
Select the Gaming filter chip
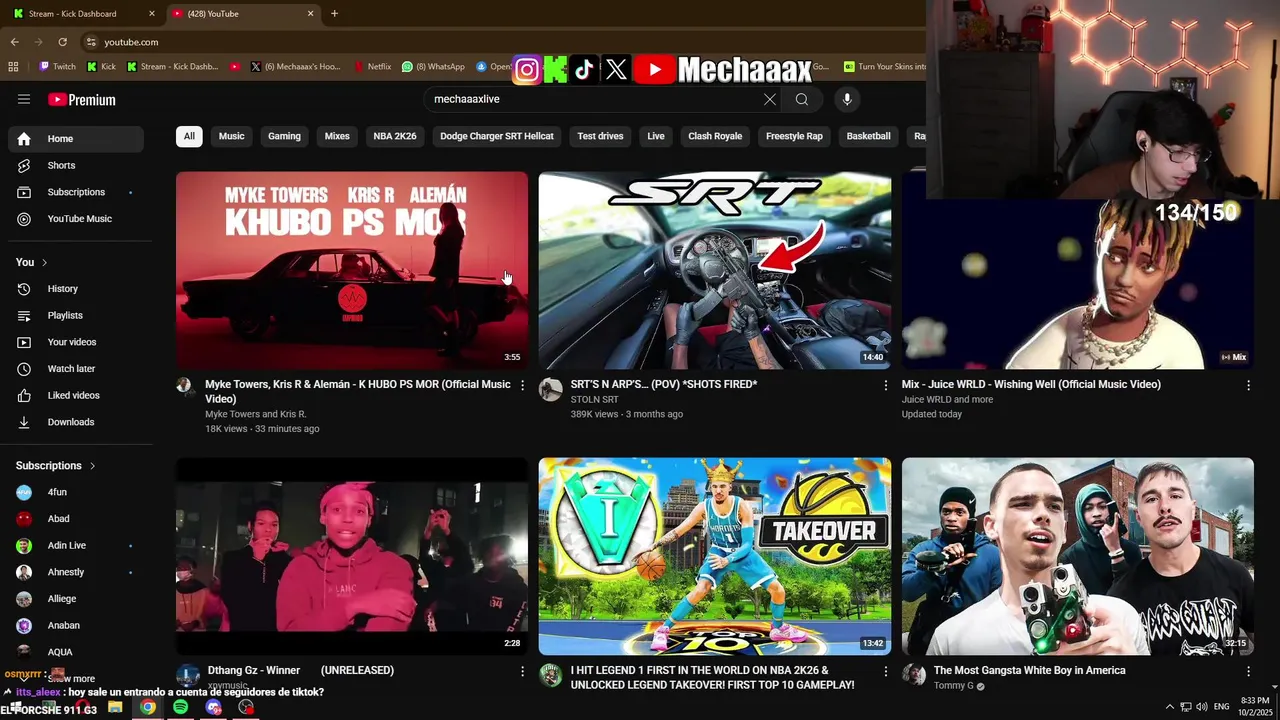[x=284, y=136]
